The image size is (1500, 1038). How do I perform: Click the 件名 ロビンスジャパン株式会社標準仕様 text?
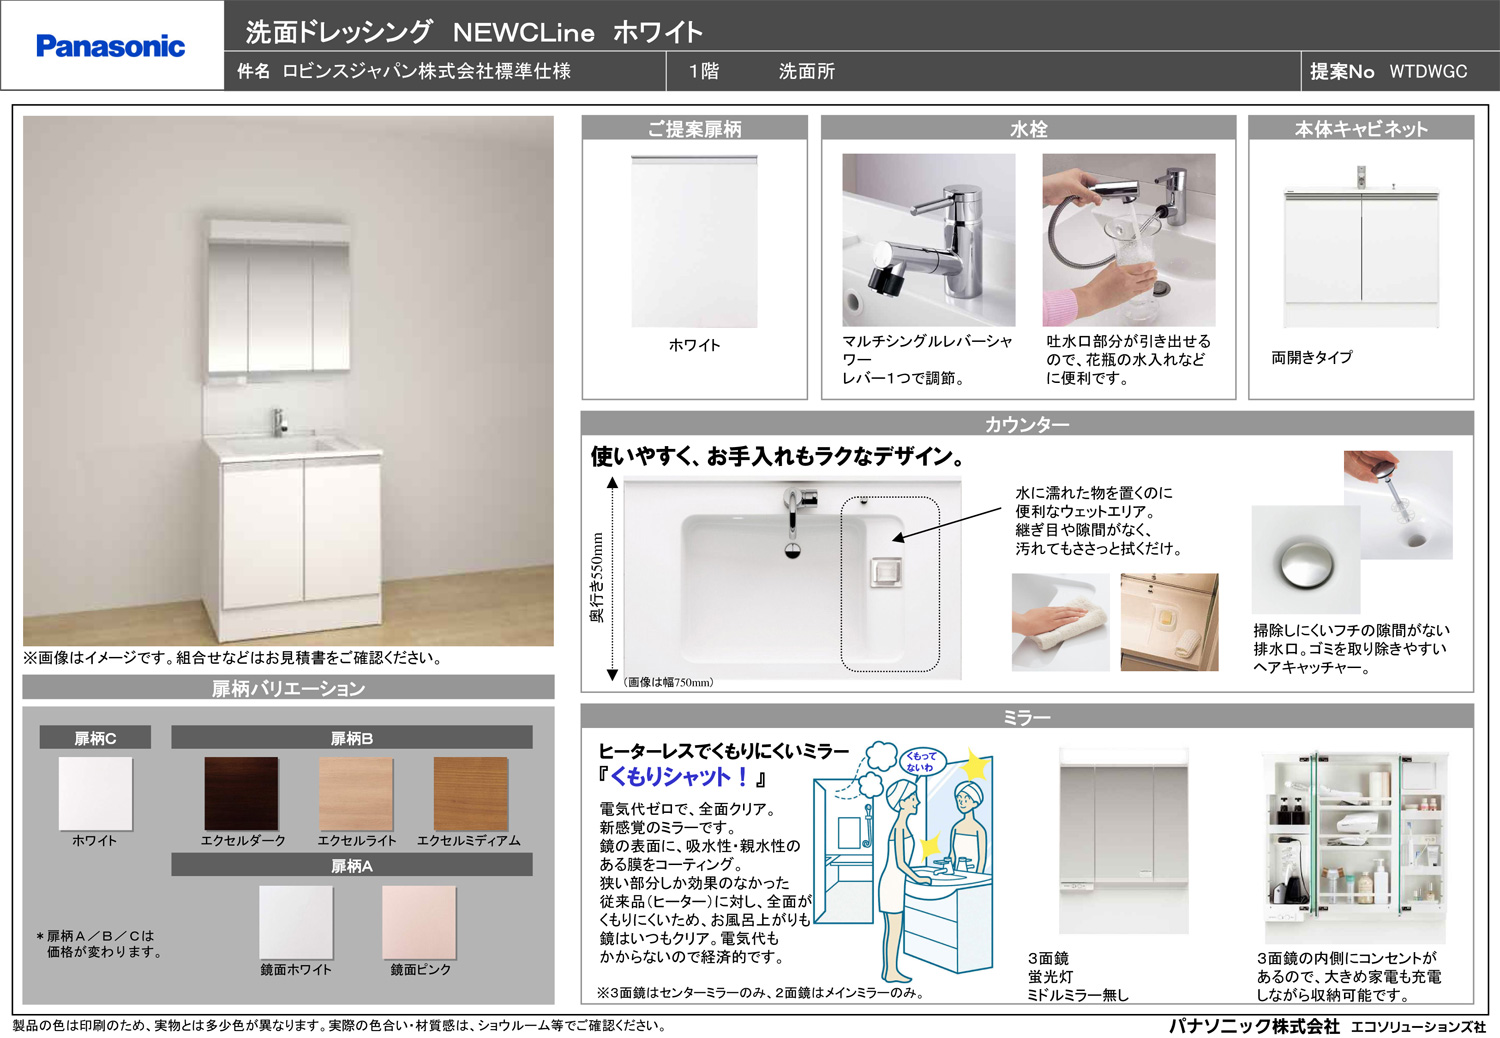(x=404, y=71)
